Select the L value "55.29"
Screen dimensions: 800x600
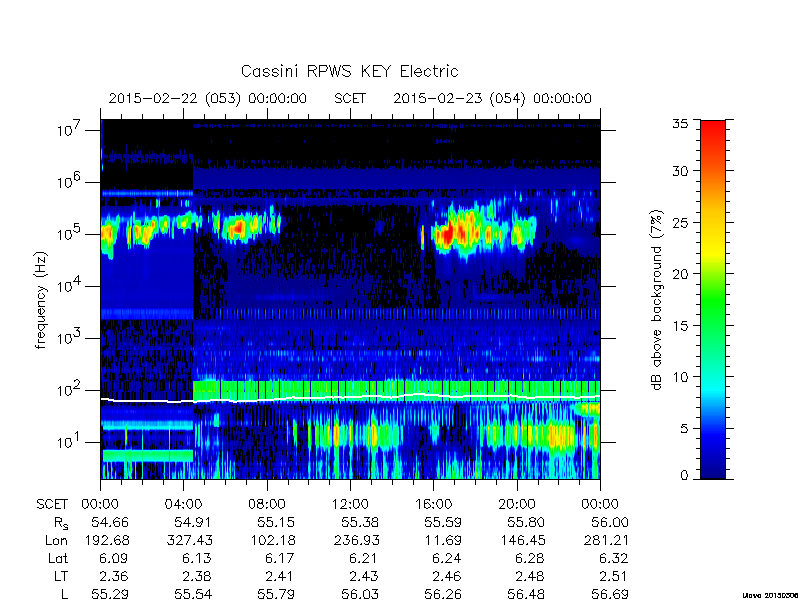pos(110,594)
